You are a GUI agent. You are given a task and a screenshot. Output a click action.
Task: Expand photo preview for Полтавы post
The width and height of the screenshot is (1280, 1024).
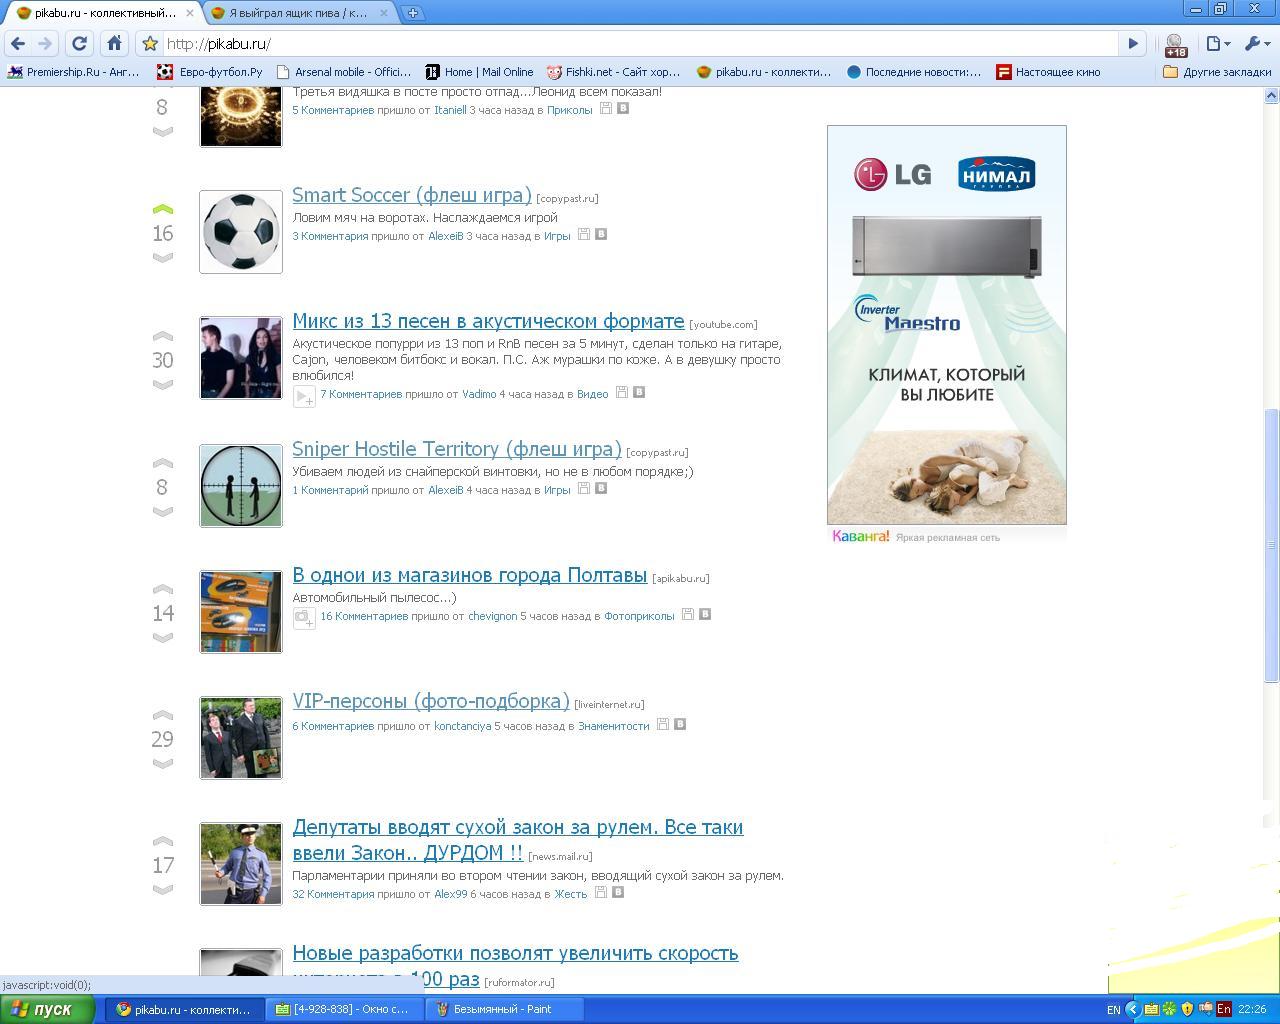click(304, 618)
